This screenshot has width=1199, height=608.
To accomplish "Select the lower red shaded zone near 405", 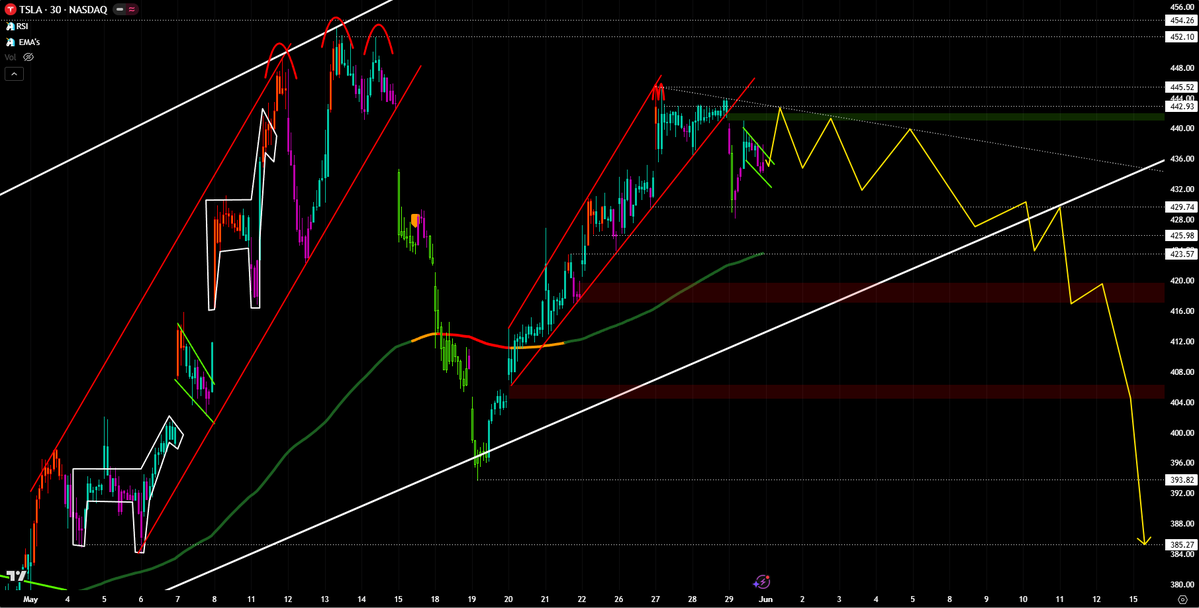I will (x=837, y=392).
